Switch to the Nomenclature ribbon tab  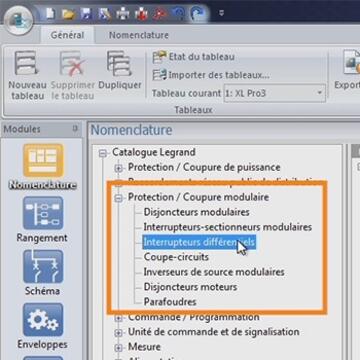click(139, 35)
